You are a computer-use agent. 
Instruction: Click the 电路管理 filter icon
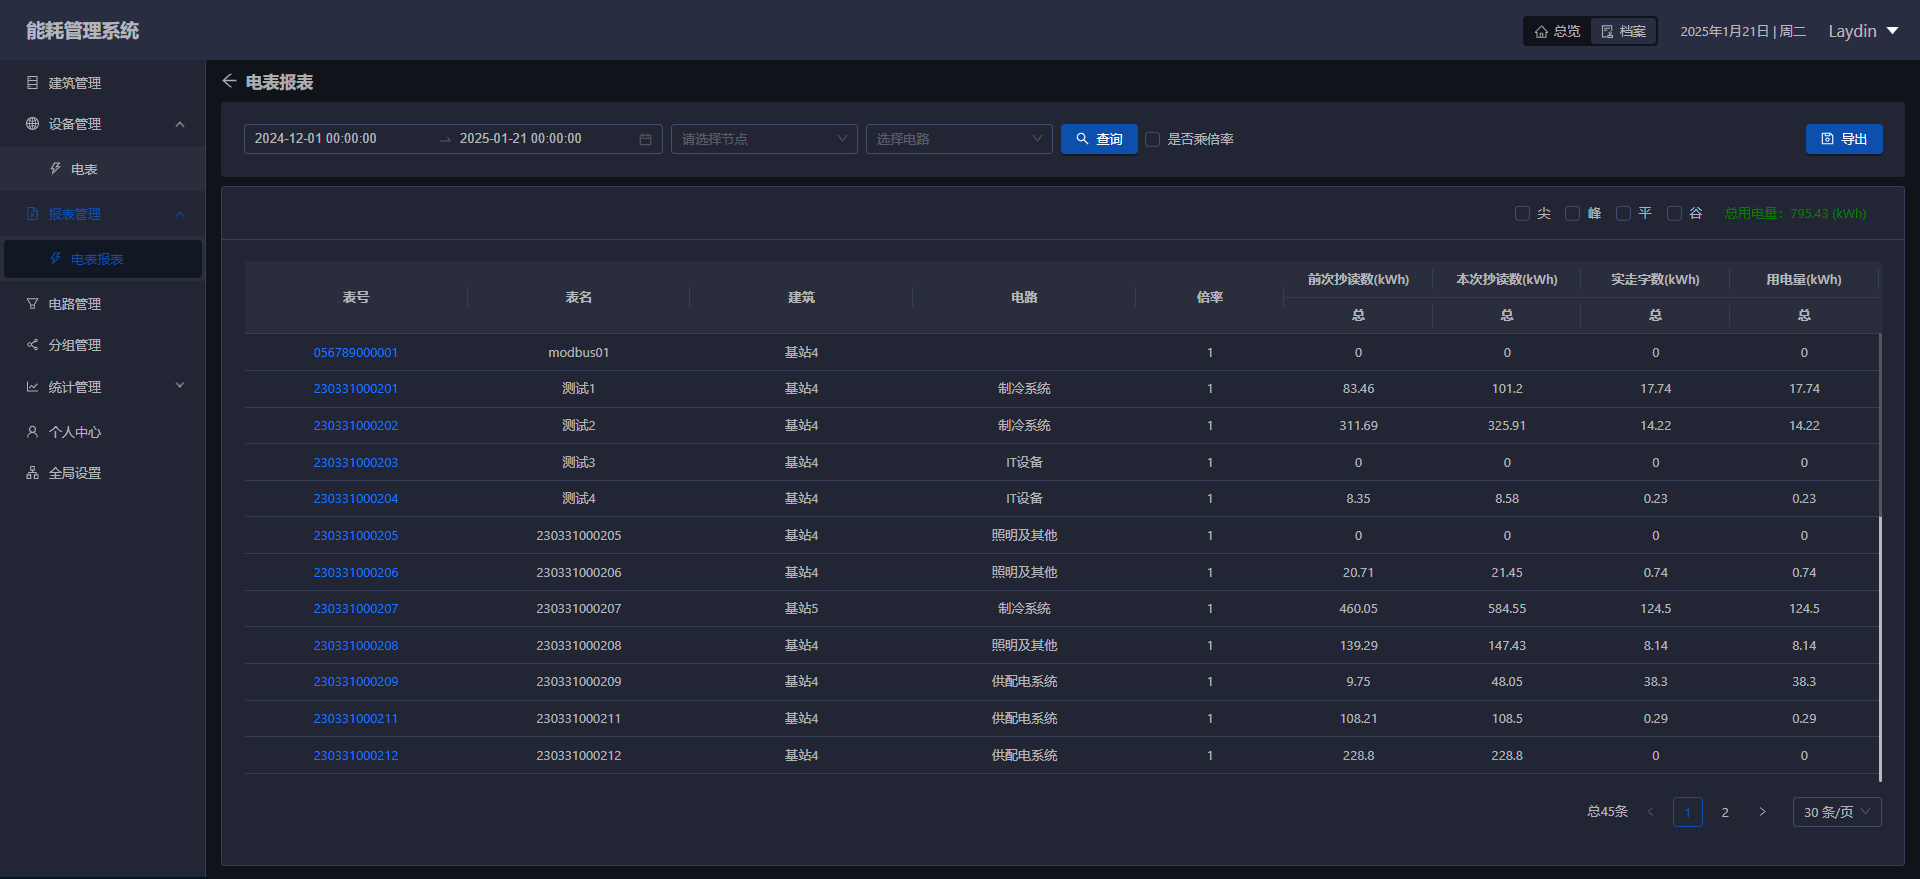(x=32, y=304)
